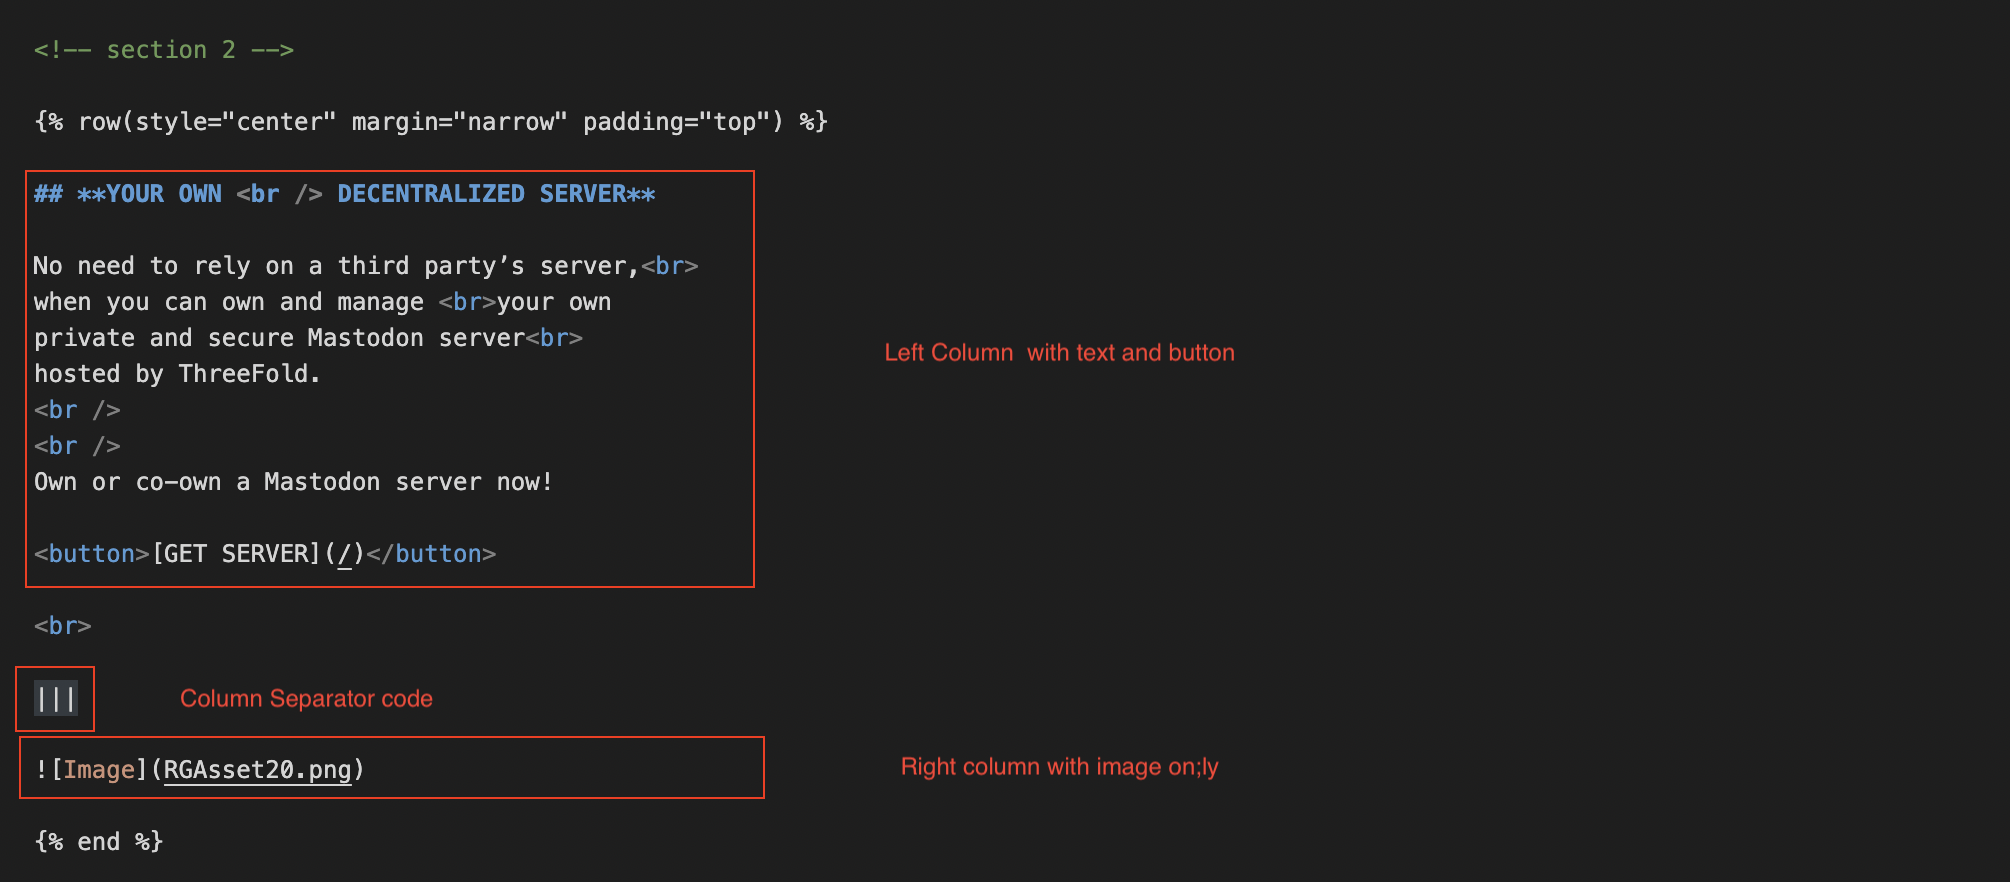Click the padding="top" attribute
Viewport: 2010px width, 882px height.
(x=682, y=122)
